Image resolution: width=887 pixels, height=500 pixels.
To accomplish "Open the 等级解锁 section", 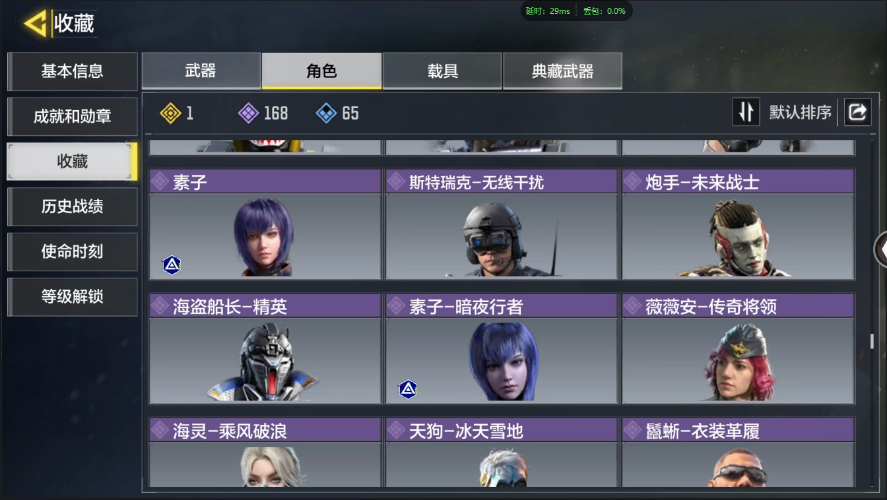I will tap(72, 296).
